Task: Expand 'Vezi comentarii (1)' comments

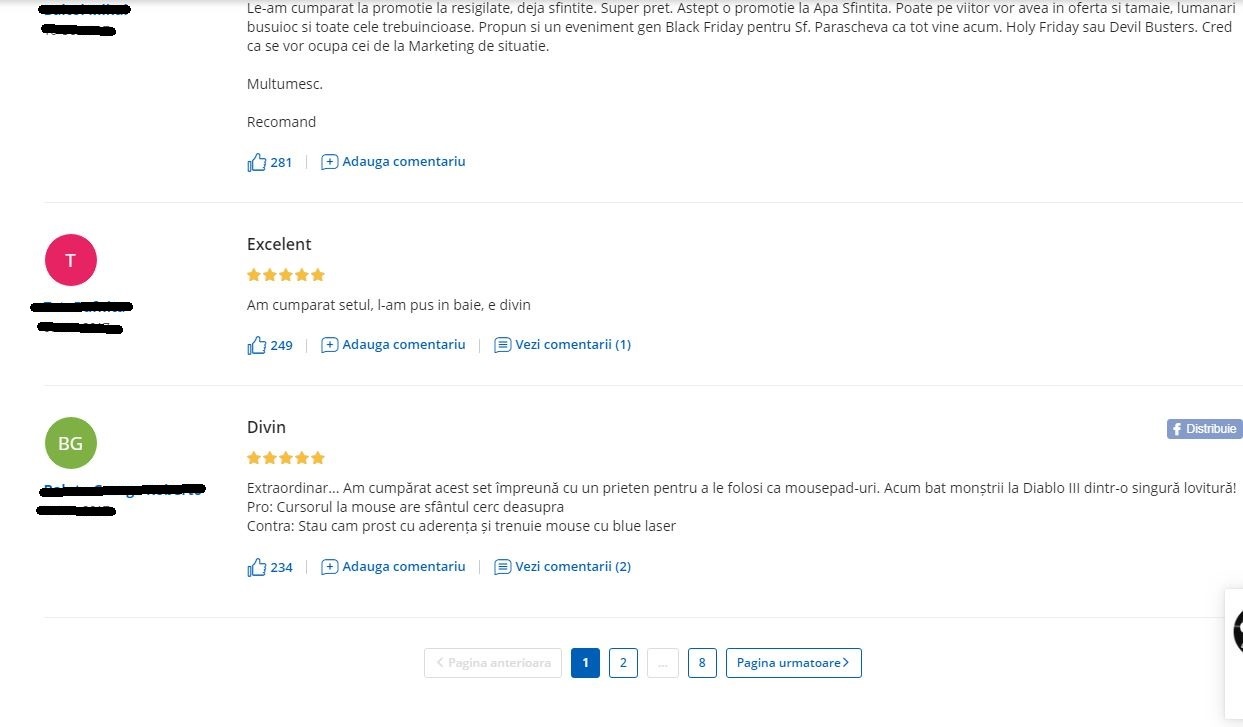Action: coord(572,345)
